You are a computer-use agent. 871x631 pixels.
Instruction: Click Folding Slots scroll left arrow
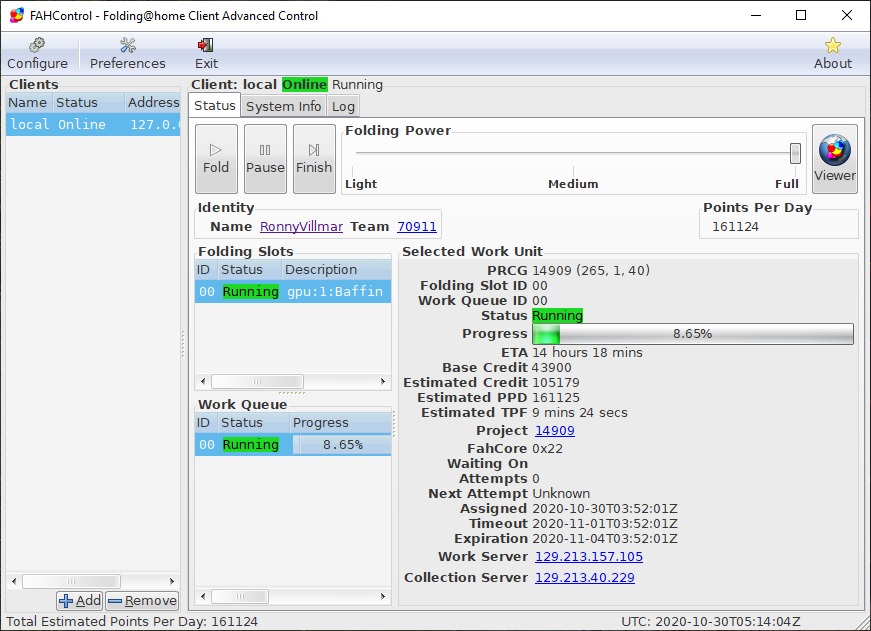203,382
